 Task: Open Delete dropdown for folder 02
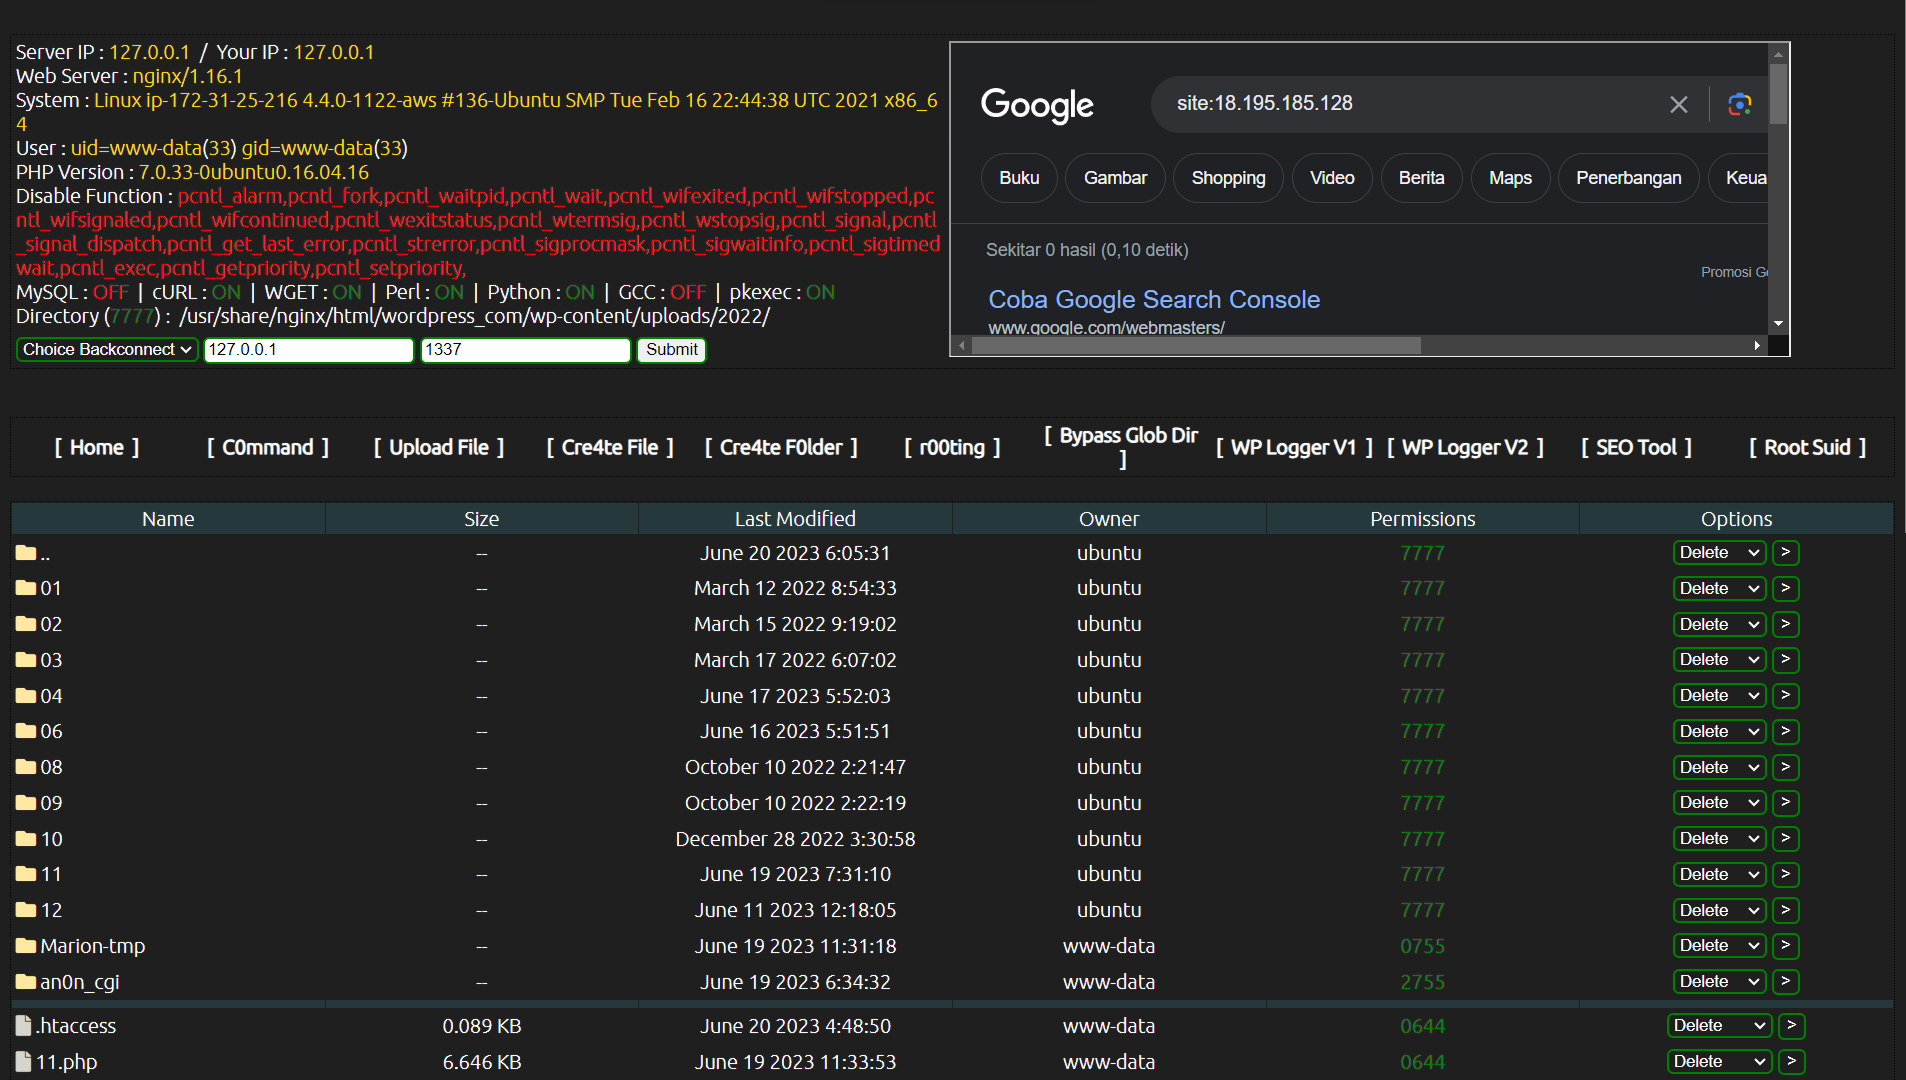click(x=1719, y=624)
